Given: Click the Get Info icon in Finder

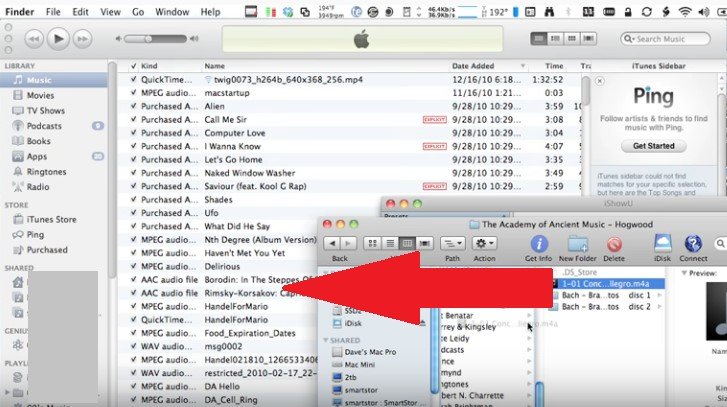Looking at the screenshot, I should (538, 244).
